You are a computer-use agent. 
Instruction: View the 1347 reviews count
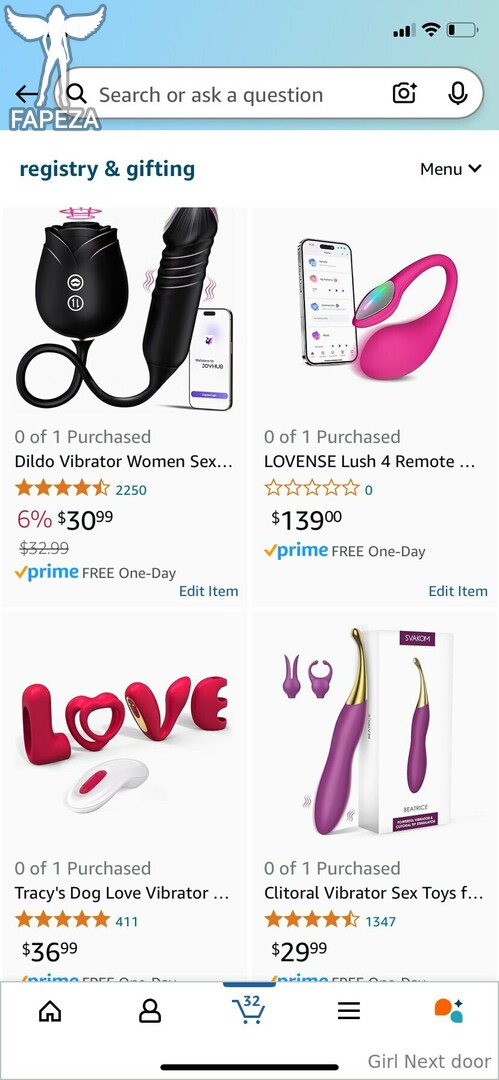[x=380, y=922]
